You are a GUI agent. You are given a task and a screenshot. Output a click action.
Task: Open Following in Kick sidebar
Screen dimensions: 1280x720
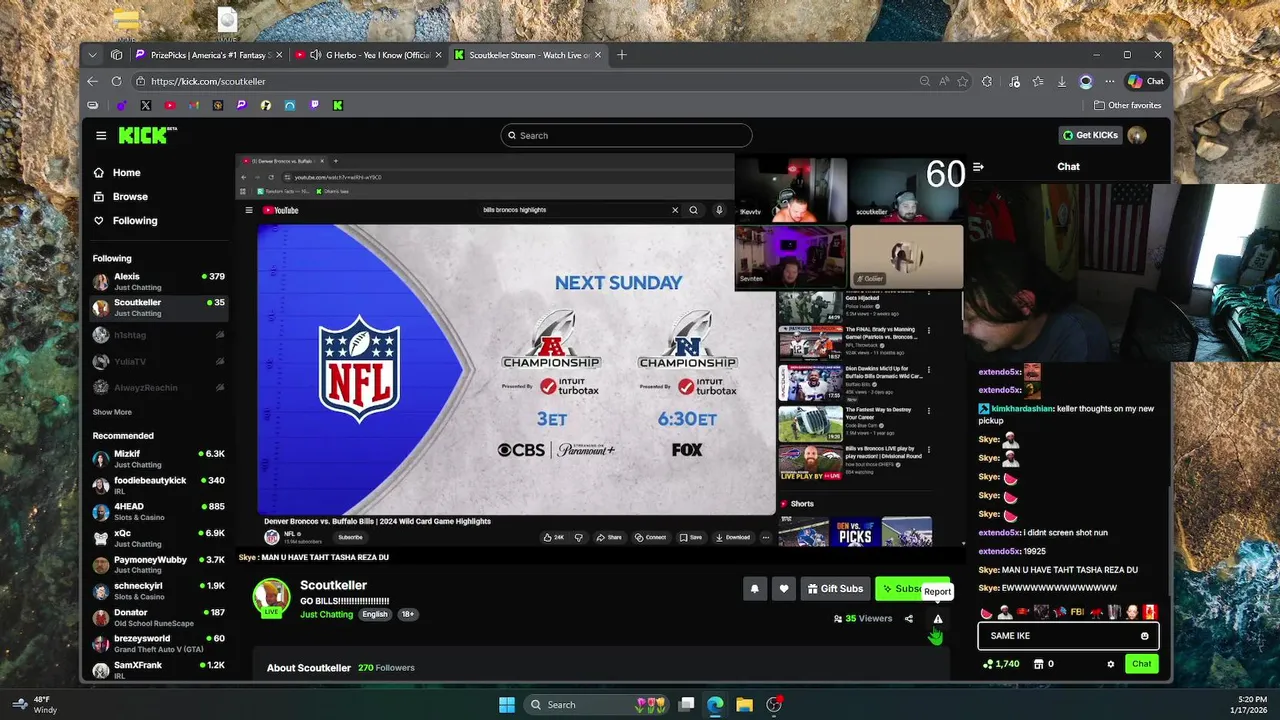(x=135, y=221)
